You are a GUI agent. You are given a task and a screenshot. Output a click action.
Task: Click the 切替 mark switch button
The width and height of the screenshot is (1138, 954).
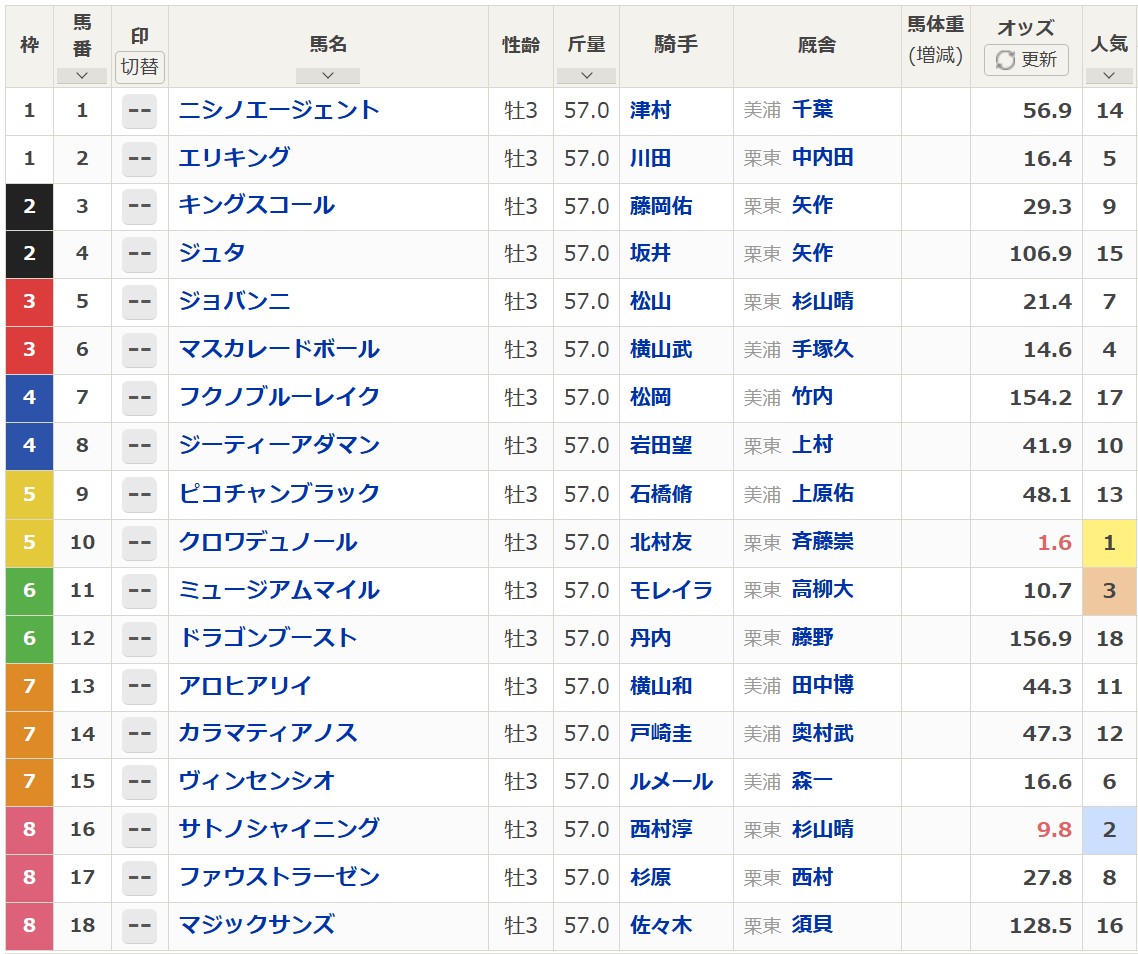coord(139,67)
